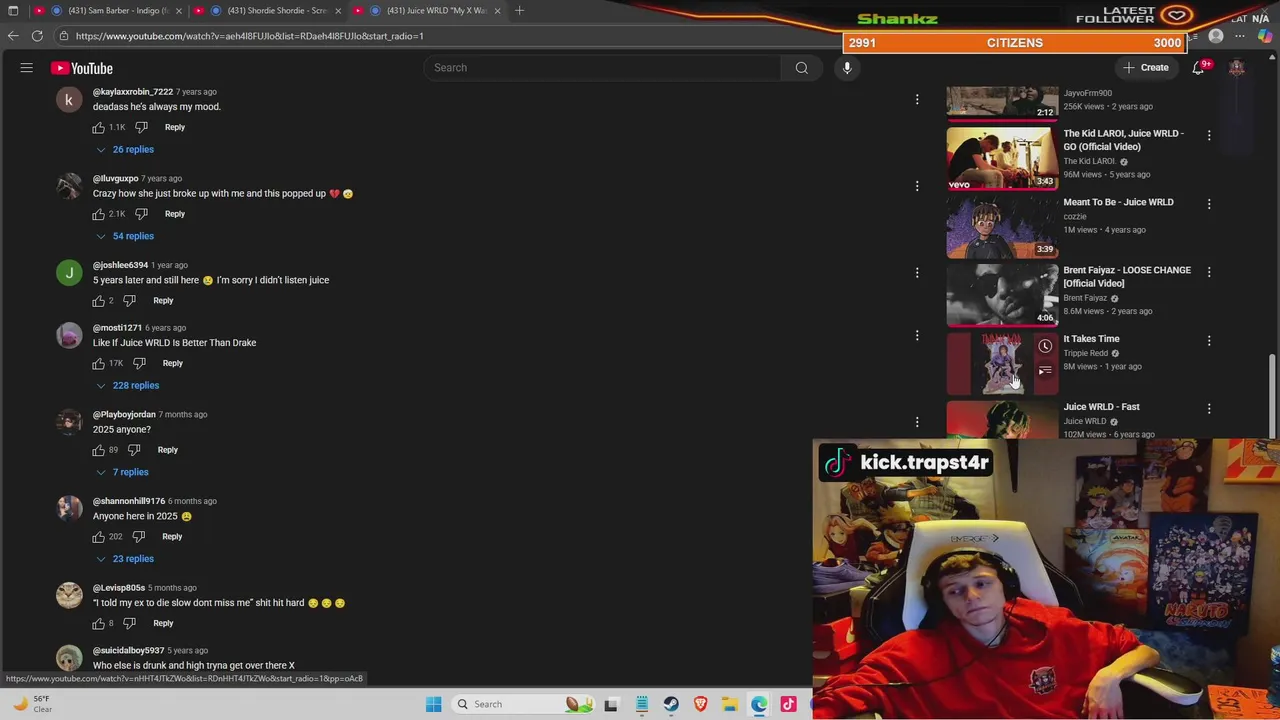The height and width of the screenshot is (720, 1280).
Task: Reply to @shannonhill9176's comment
Action: [x=172, y=537]
